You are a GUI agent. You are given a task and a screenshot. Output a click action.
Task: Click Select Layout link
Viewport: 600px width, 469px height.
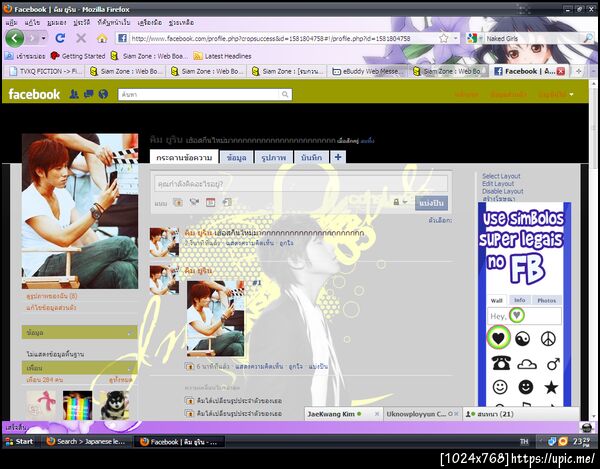pos(501,176)
